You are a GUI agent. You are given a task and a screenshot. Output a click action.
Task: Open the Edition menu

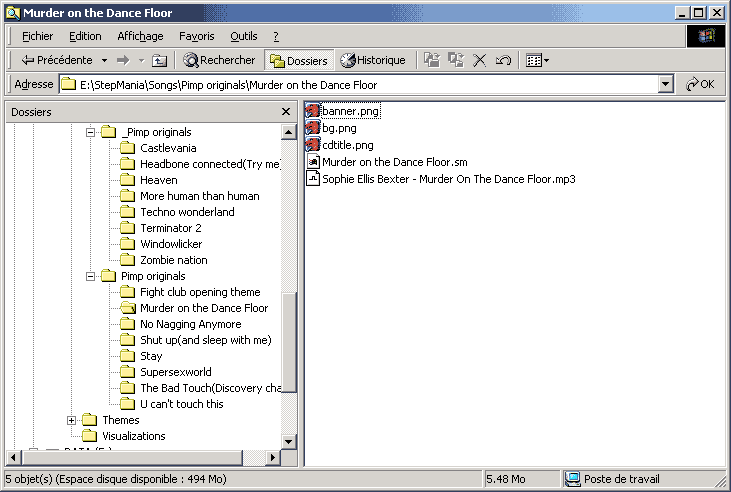pos(85,36)
